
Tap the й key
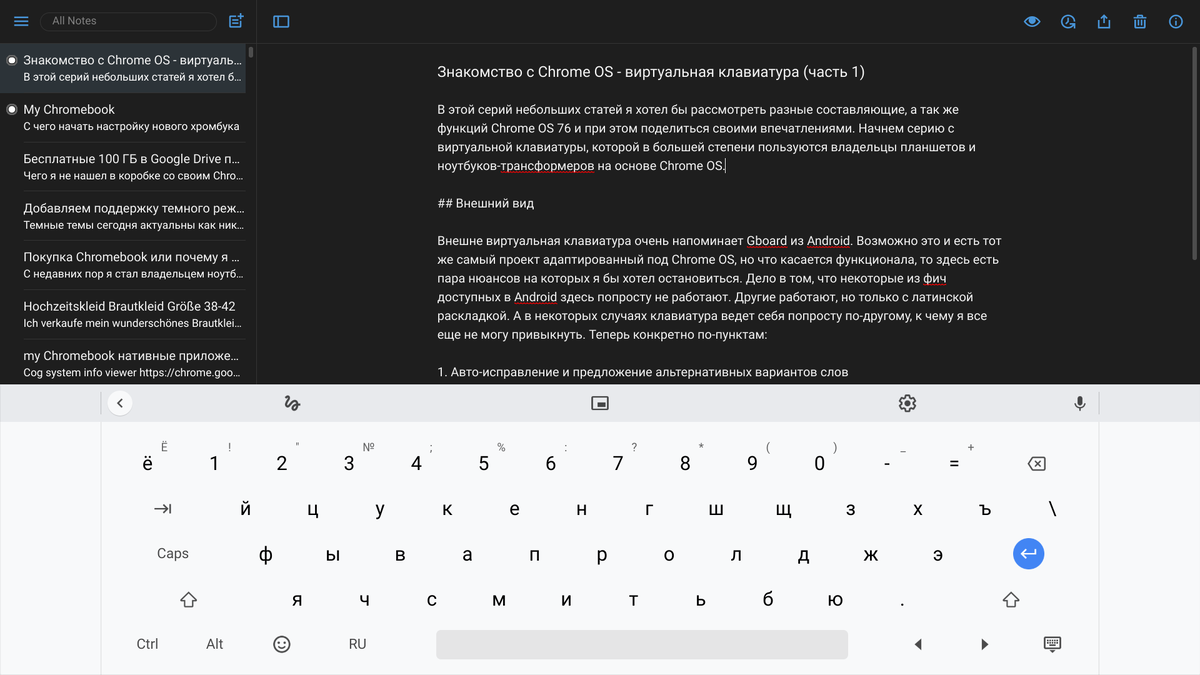coord(246,509)
